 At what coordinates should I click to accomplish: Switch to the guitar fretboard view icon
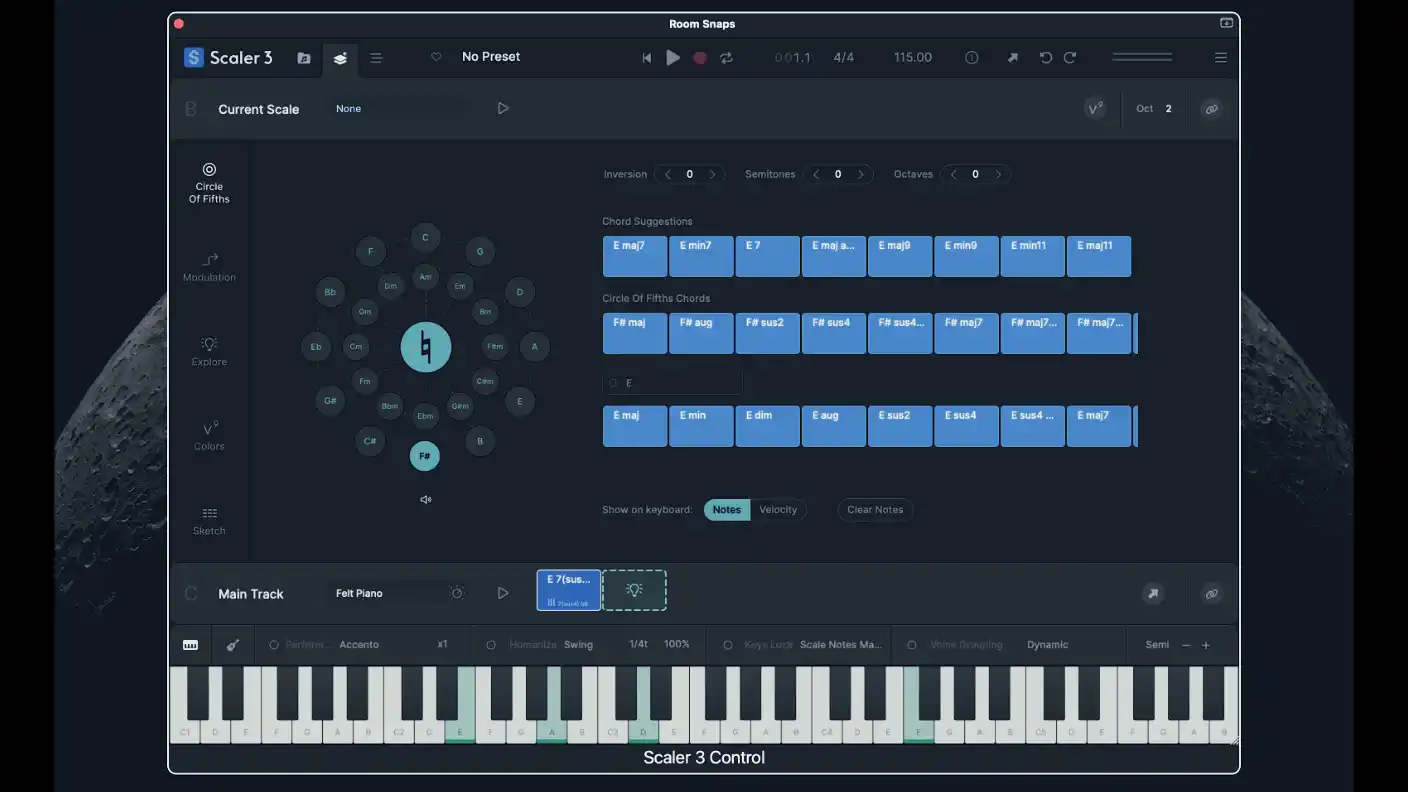[x=233, y=645]
